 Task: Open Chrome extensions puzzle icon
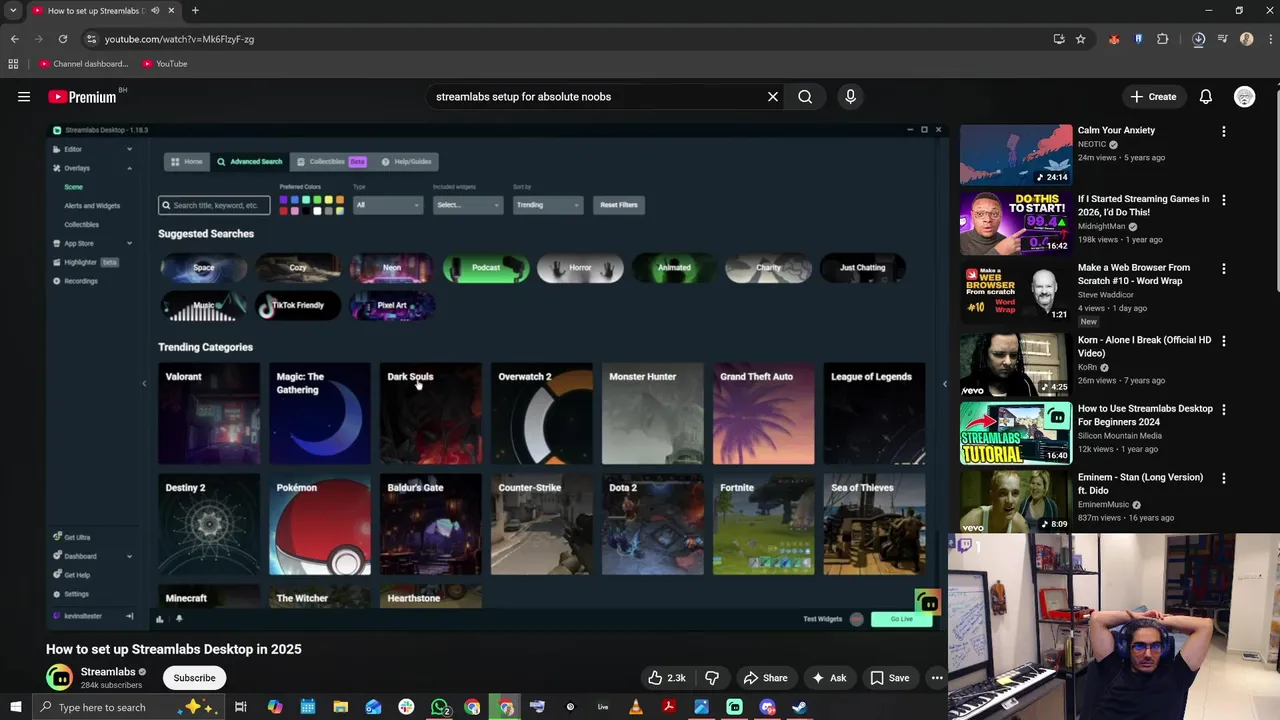(1162, 39)
